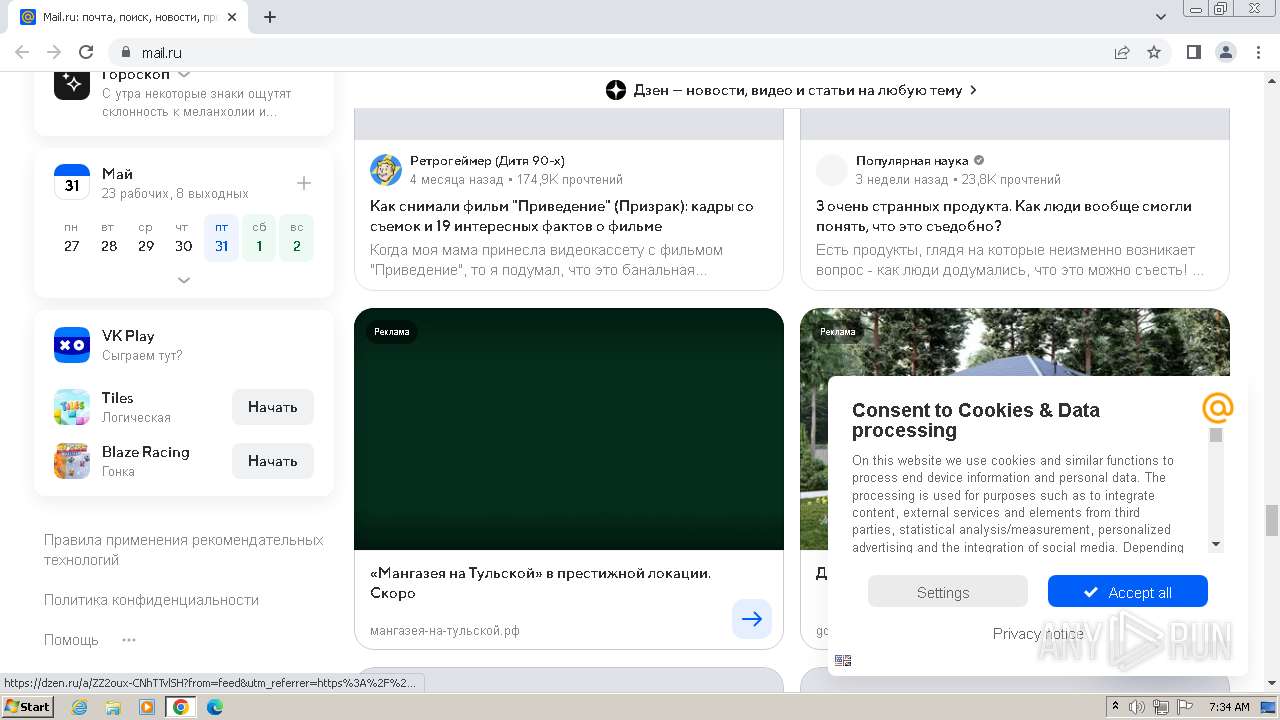Expand the calendar with down chevron
1280x720 pixels.
(184, 280)
